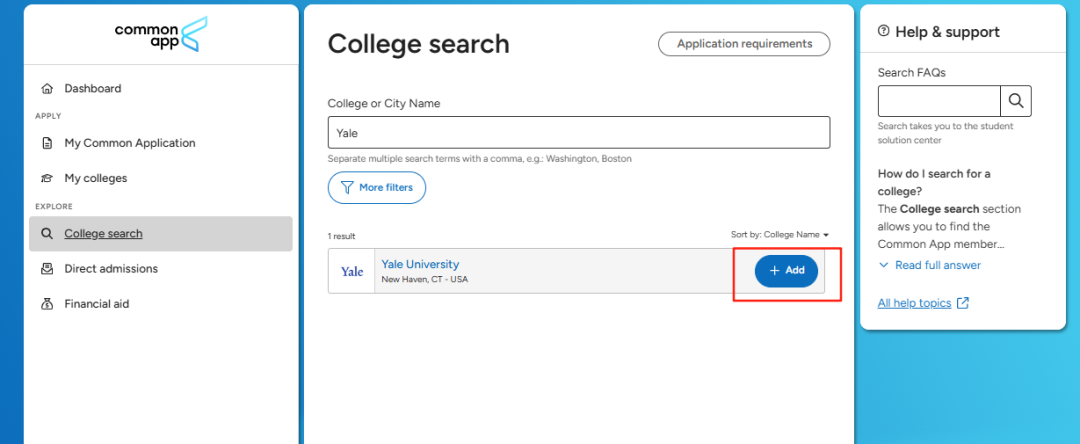
Task: Click the Dashboard home icon
Action: pos(47,89)
